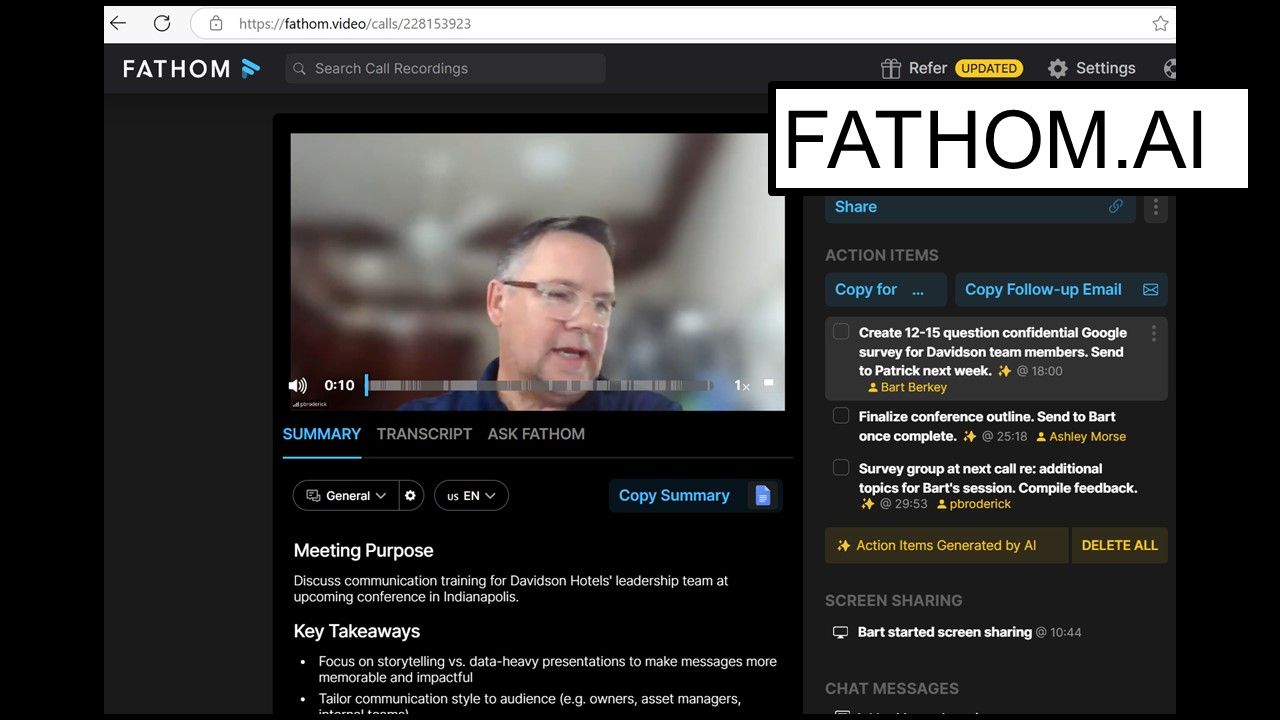Screen dimensions: 1280x720
Task: Click the gift icon beside Refer
Action: tap(890, 68)
